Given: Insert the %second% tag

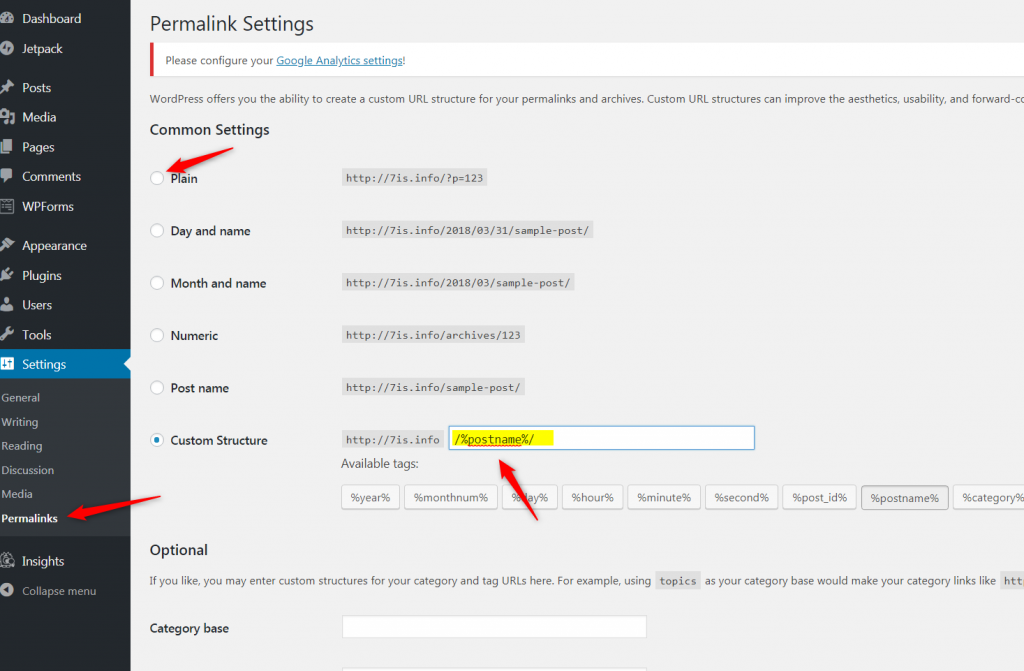Looking at the screenshot, I should click(741, 497).
